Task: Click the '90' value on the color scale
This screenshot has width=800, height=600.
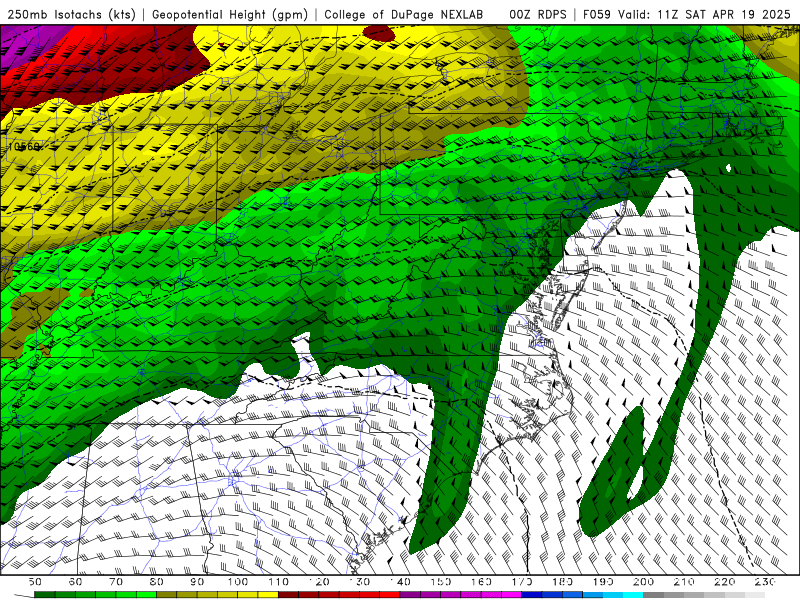Action: pos(197,582)
